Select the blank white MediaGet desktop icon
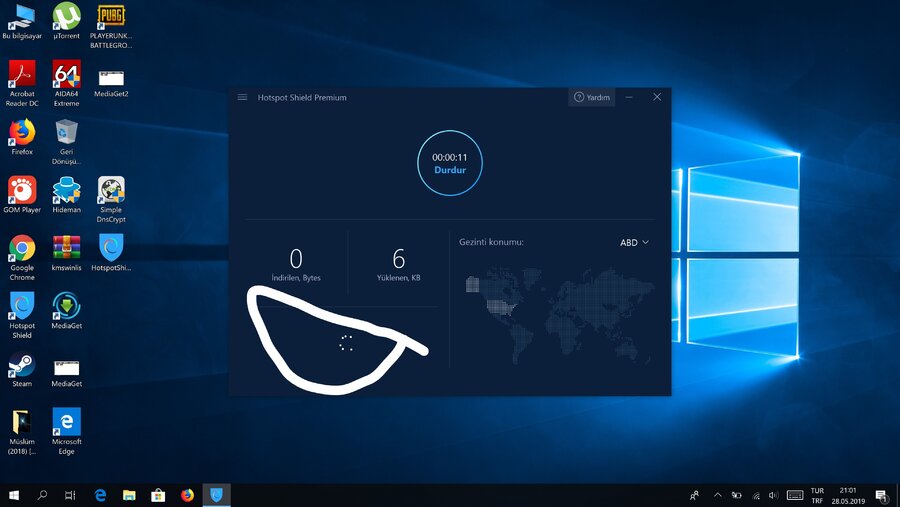This screenshot has height=507, width=900. (67, 373)
